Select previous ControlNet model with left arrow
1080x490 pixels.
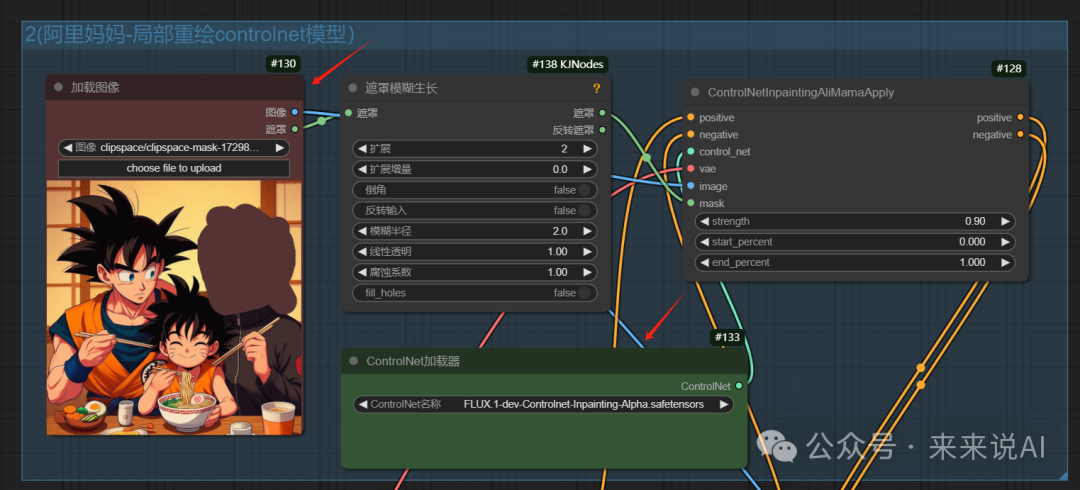click(363, 405)
